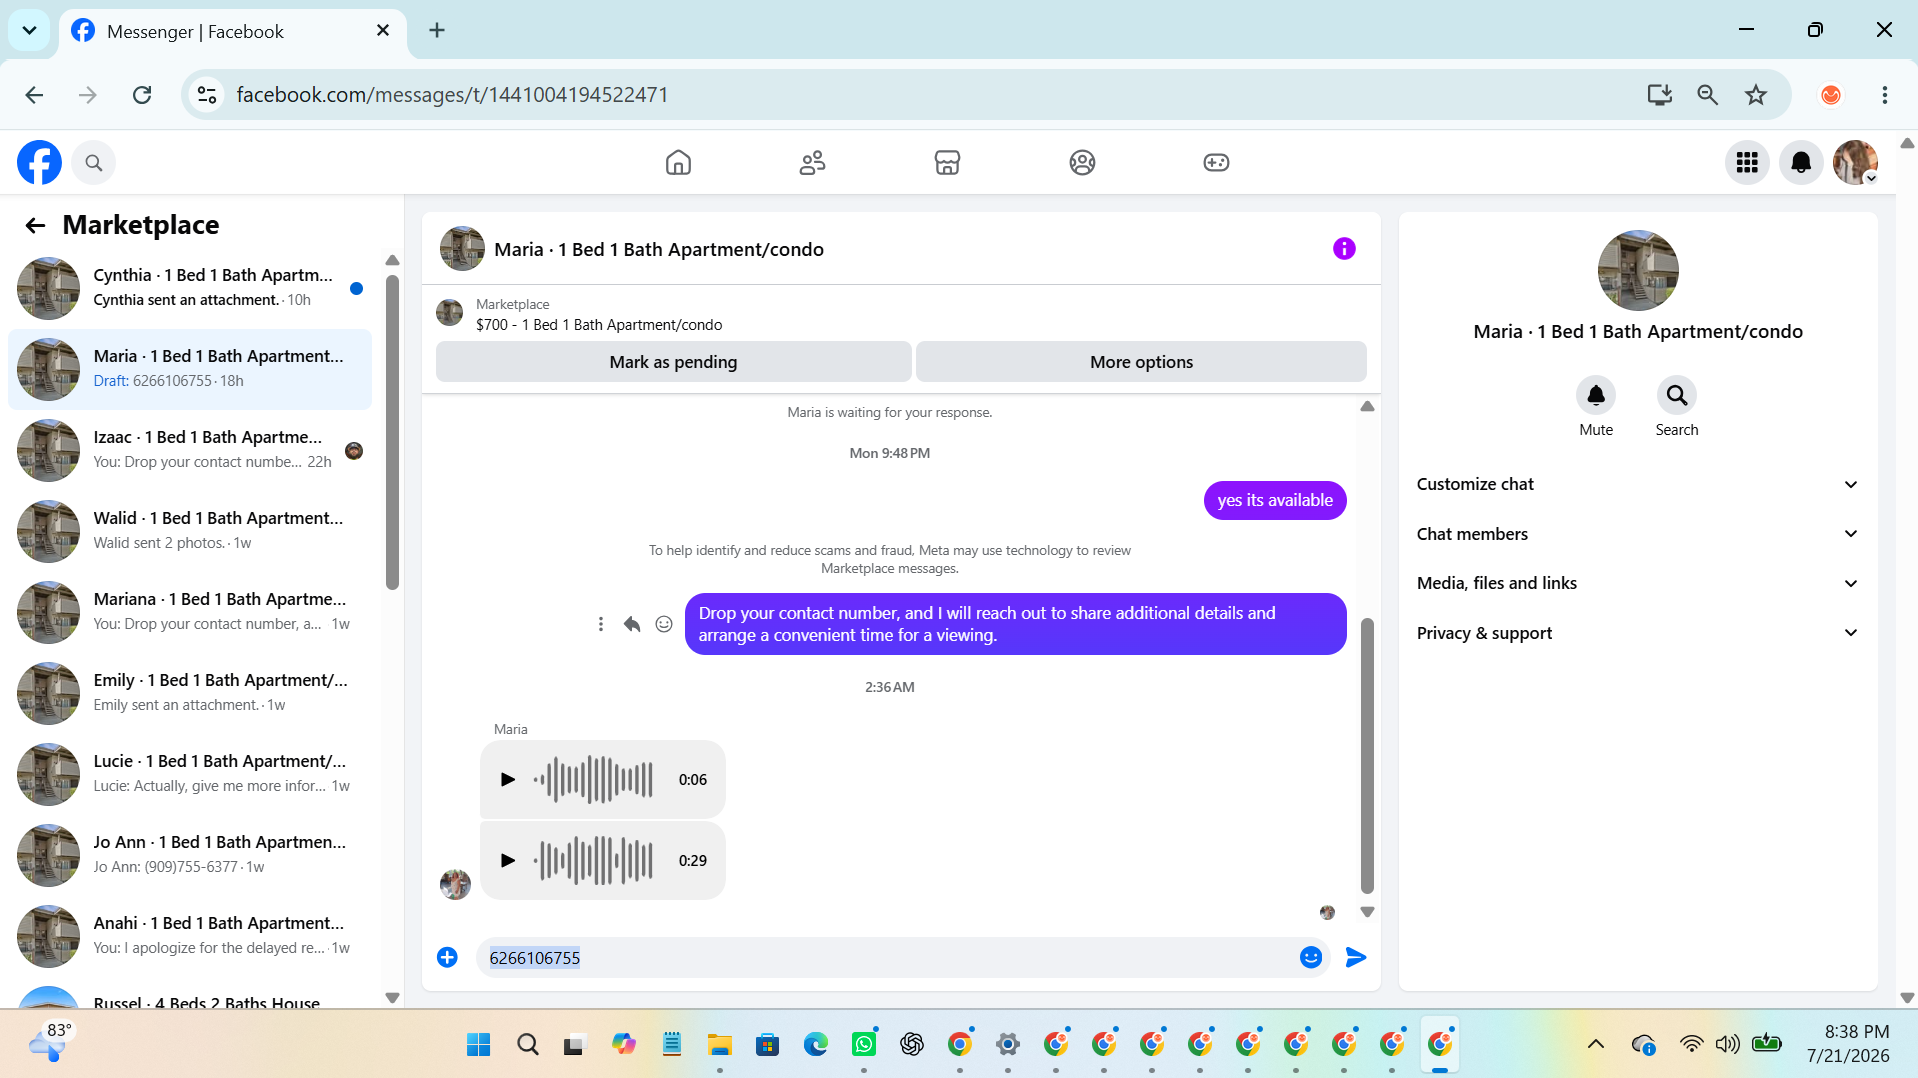Expand Privacy & support section
Screen dimensions: 1918x1078
click(x=1638, y=633)
